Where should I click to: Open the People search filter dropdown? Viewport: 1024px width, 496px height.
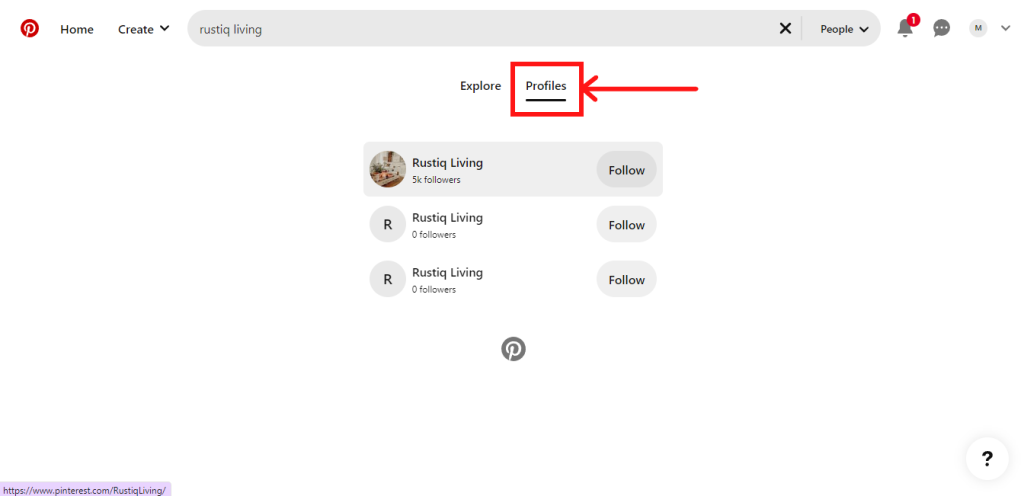(843, 29)
